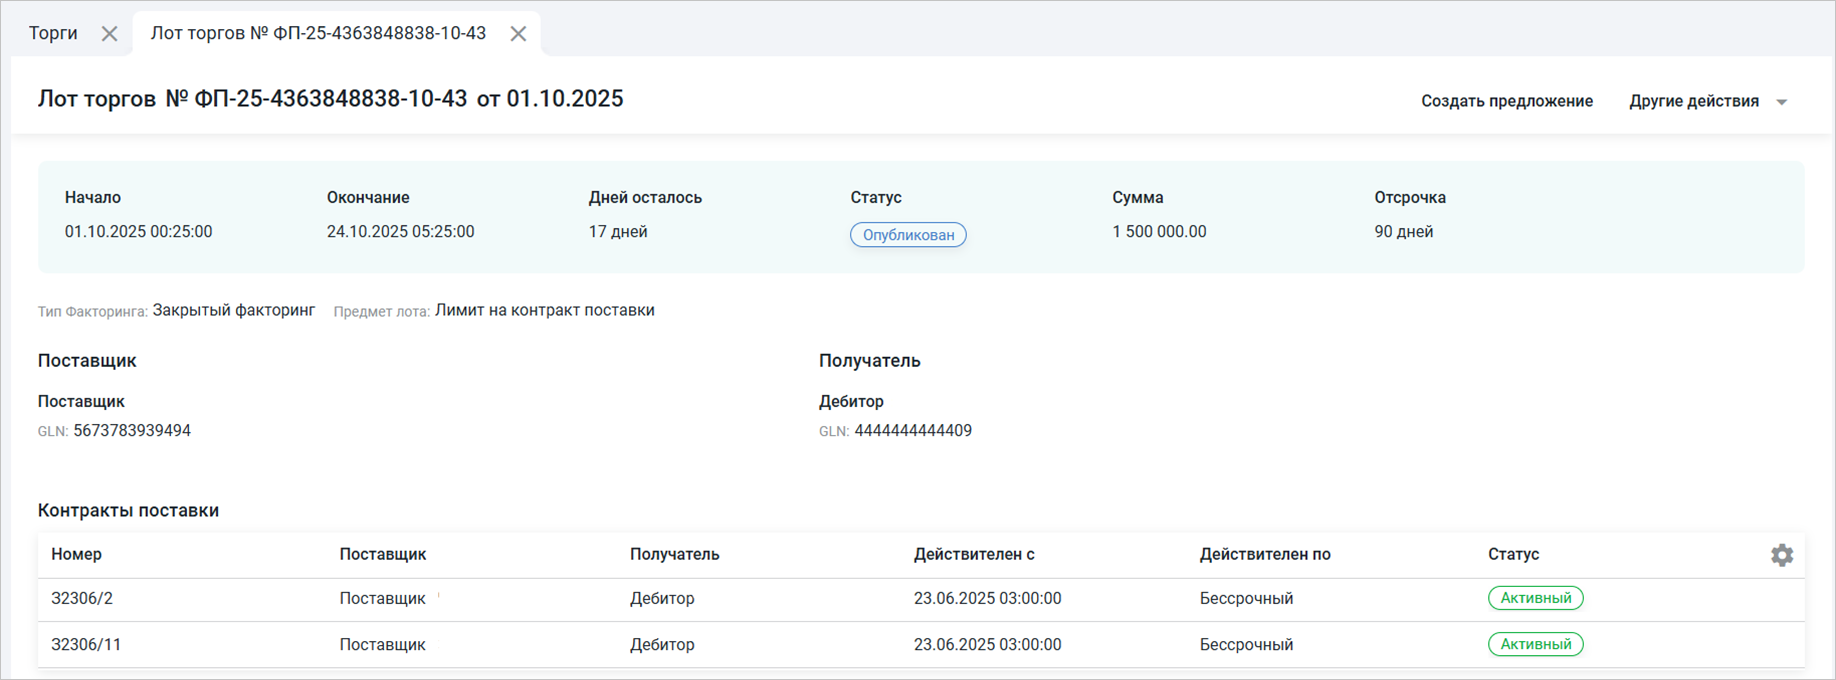
Task: Click the debtor GLN 4444444444409
Action: coord(912,431)
